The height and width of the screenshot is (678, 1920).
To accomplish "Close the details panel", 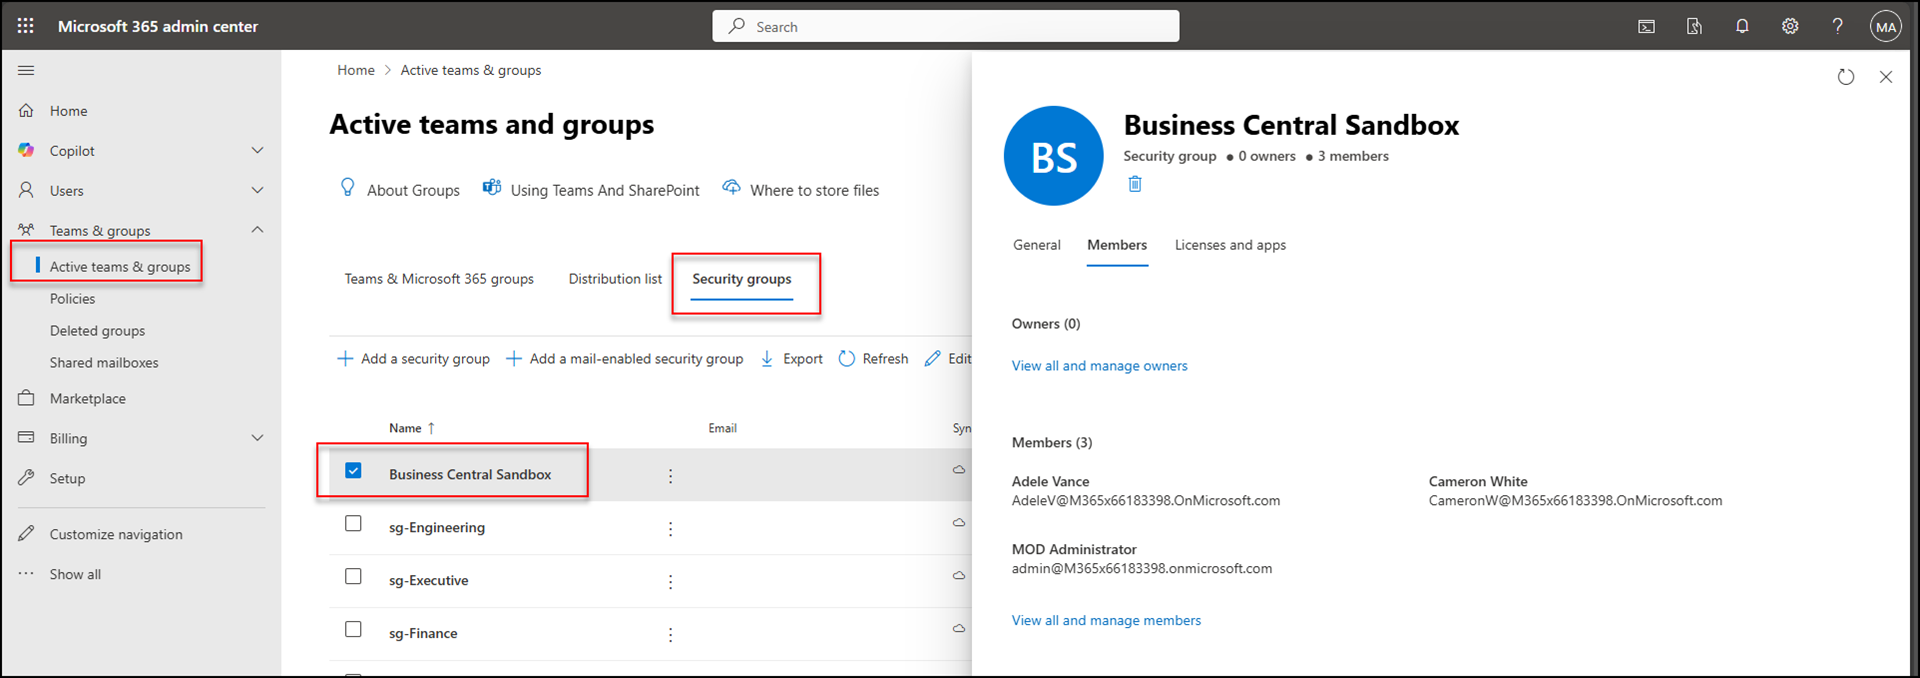I will (x=1886, y=77).
